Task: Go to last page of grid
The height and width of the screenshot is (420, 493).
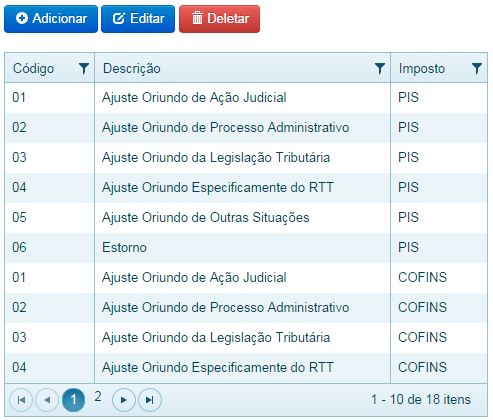Action: point(150,400)
